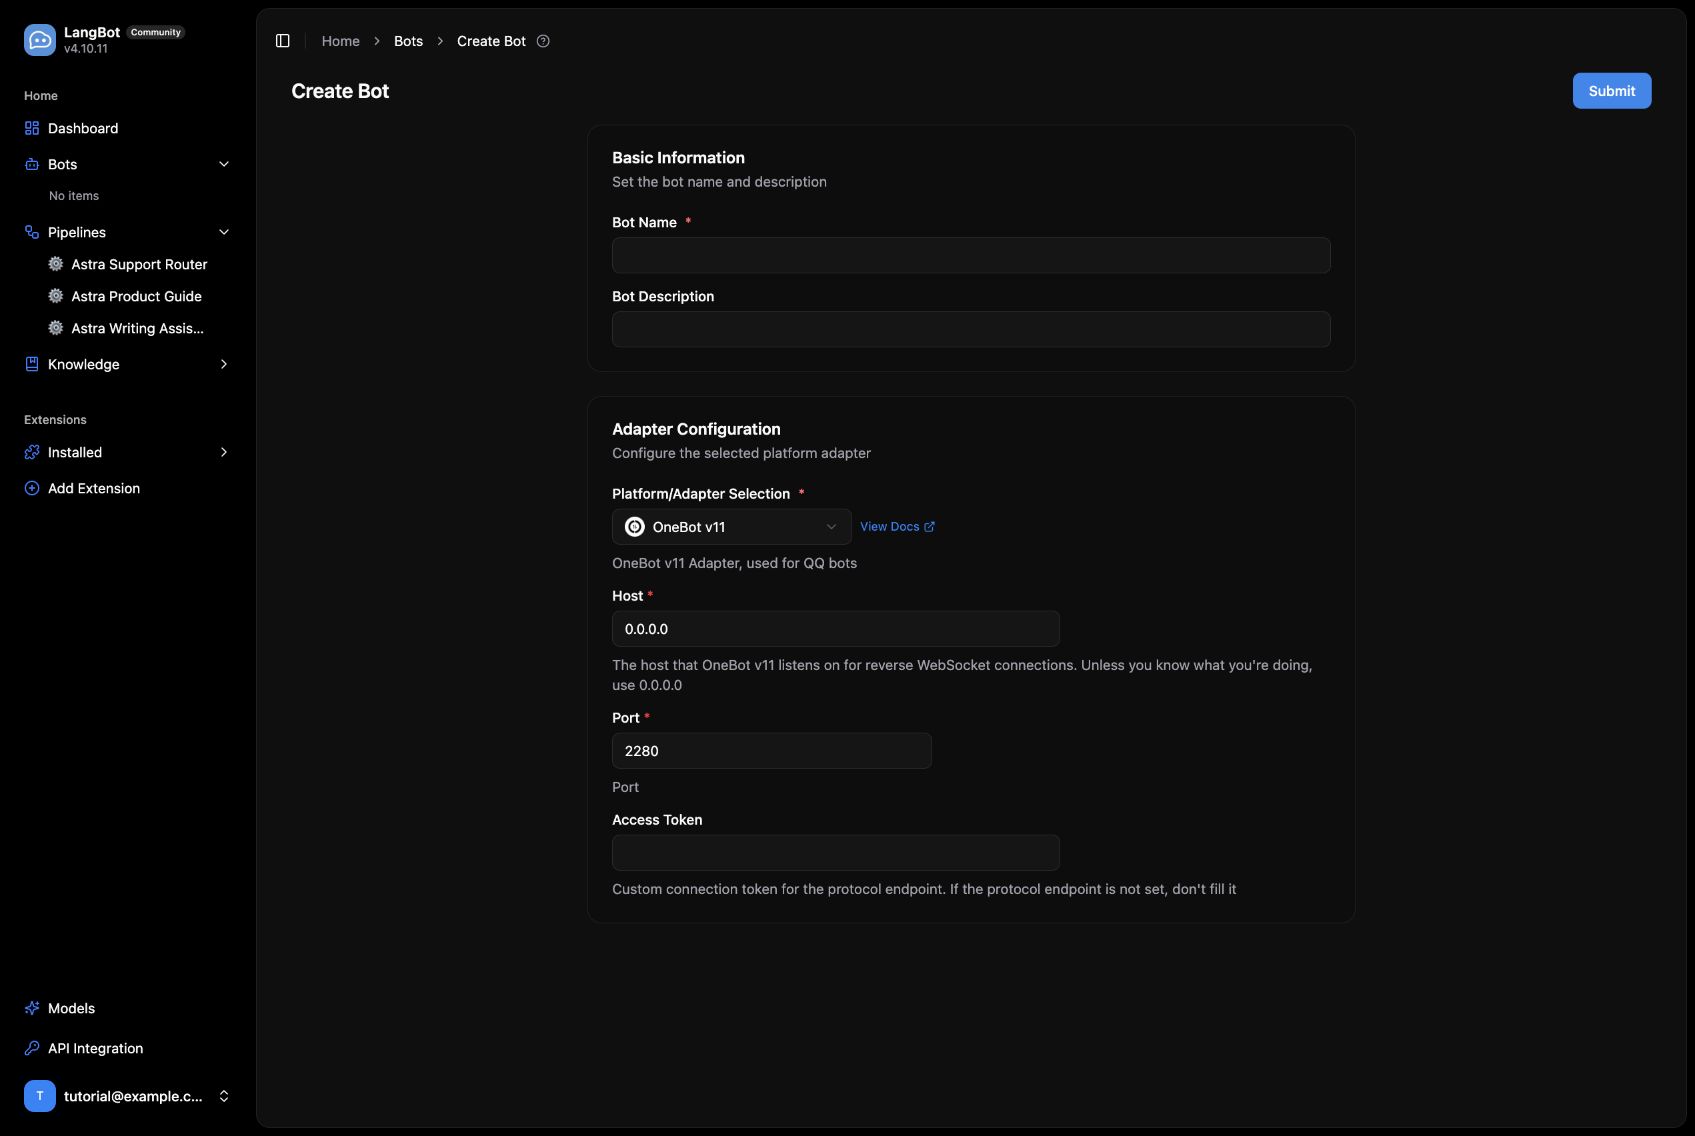Go to Home breadcrumb
The width and height of the screenshot is (1695, 1136).
point(341,41)
